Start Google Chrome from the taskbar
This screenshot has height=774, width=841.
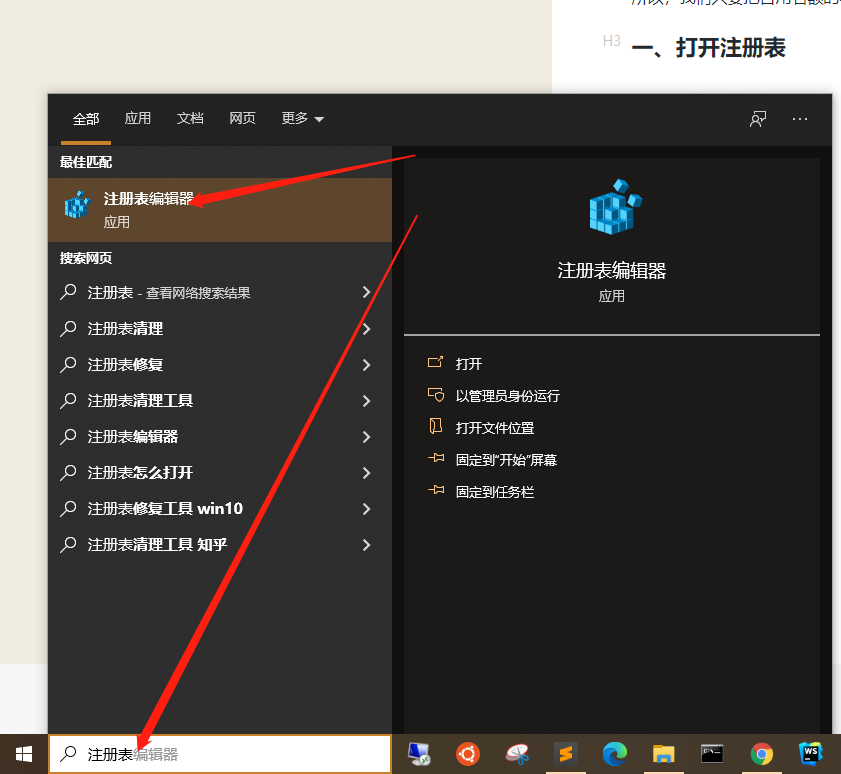tap(761, 755)
